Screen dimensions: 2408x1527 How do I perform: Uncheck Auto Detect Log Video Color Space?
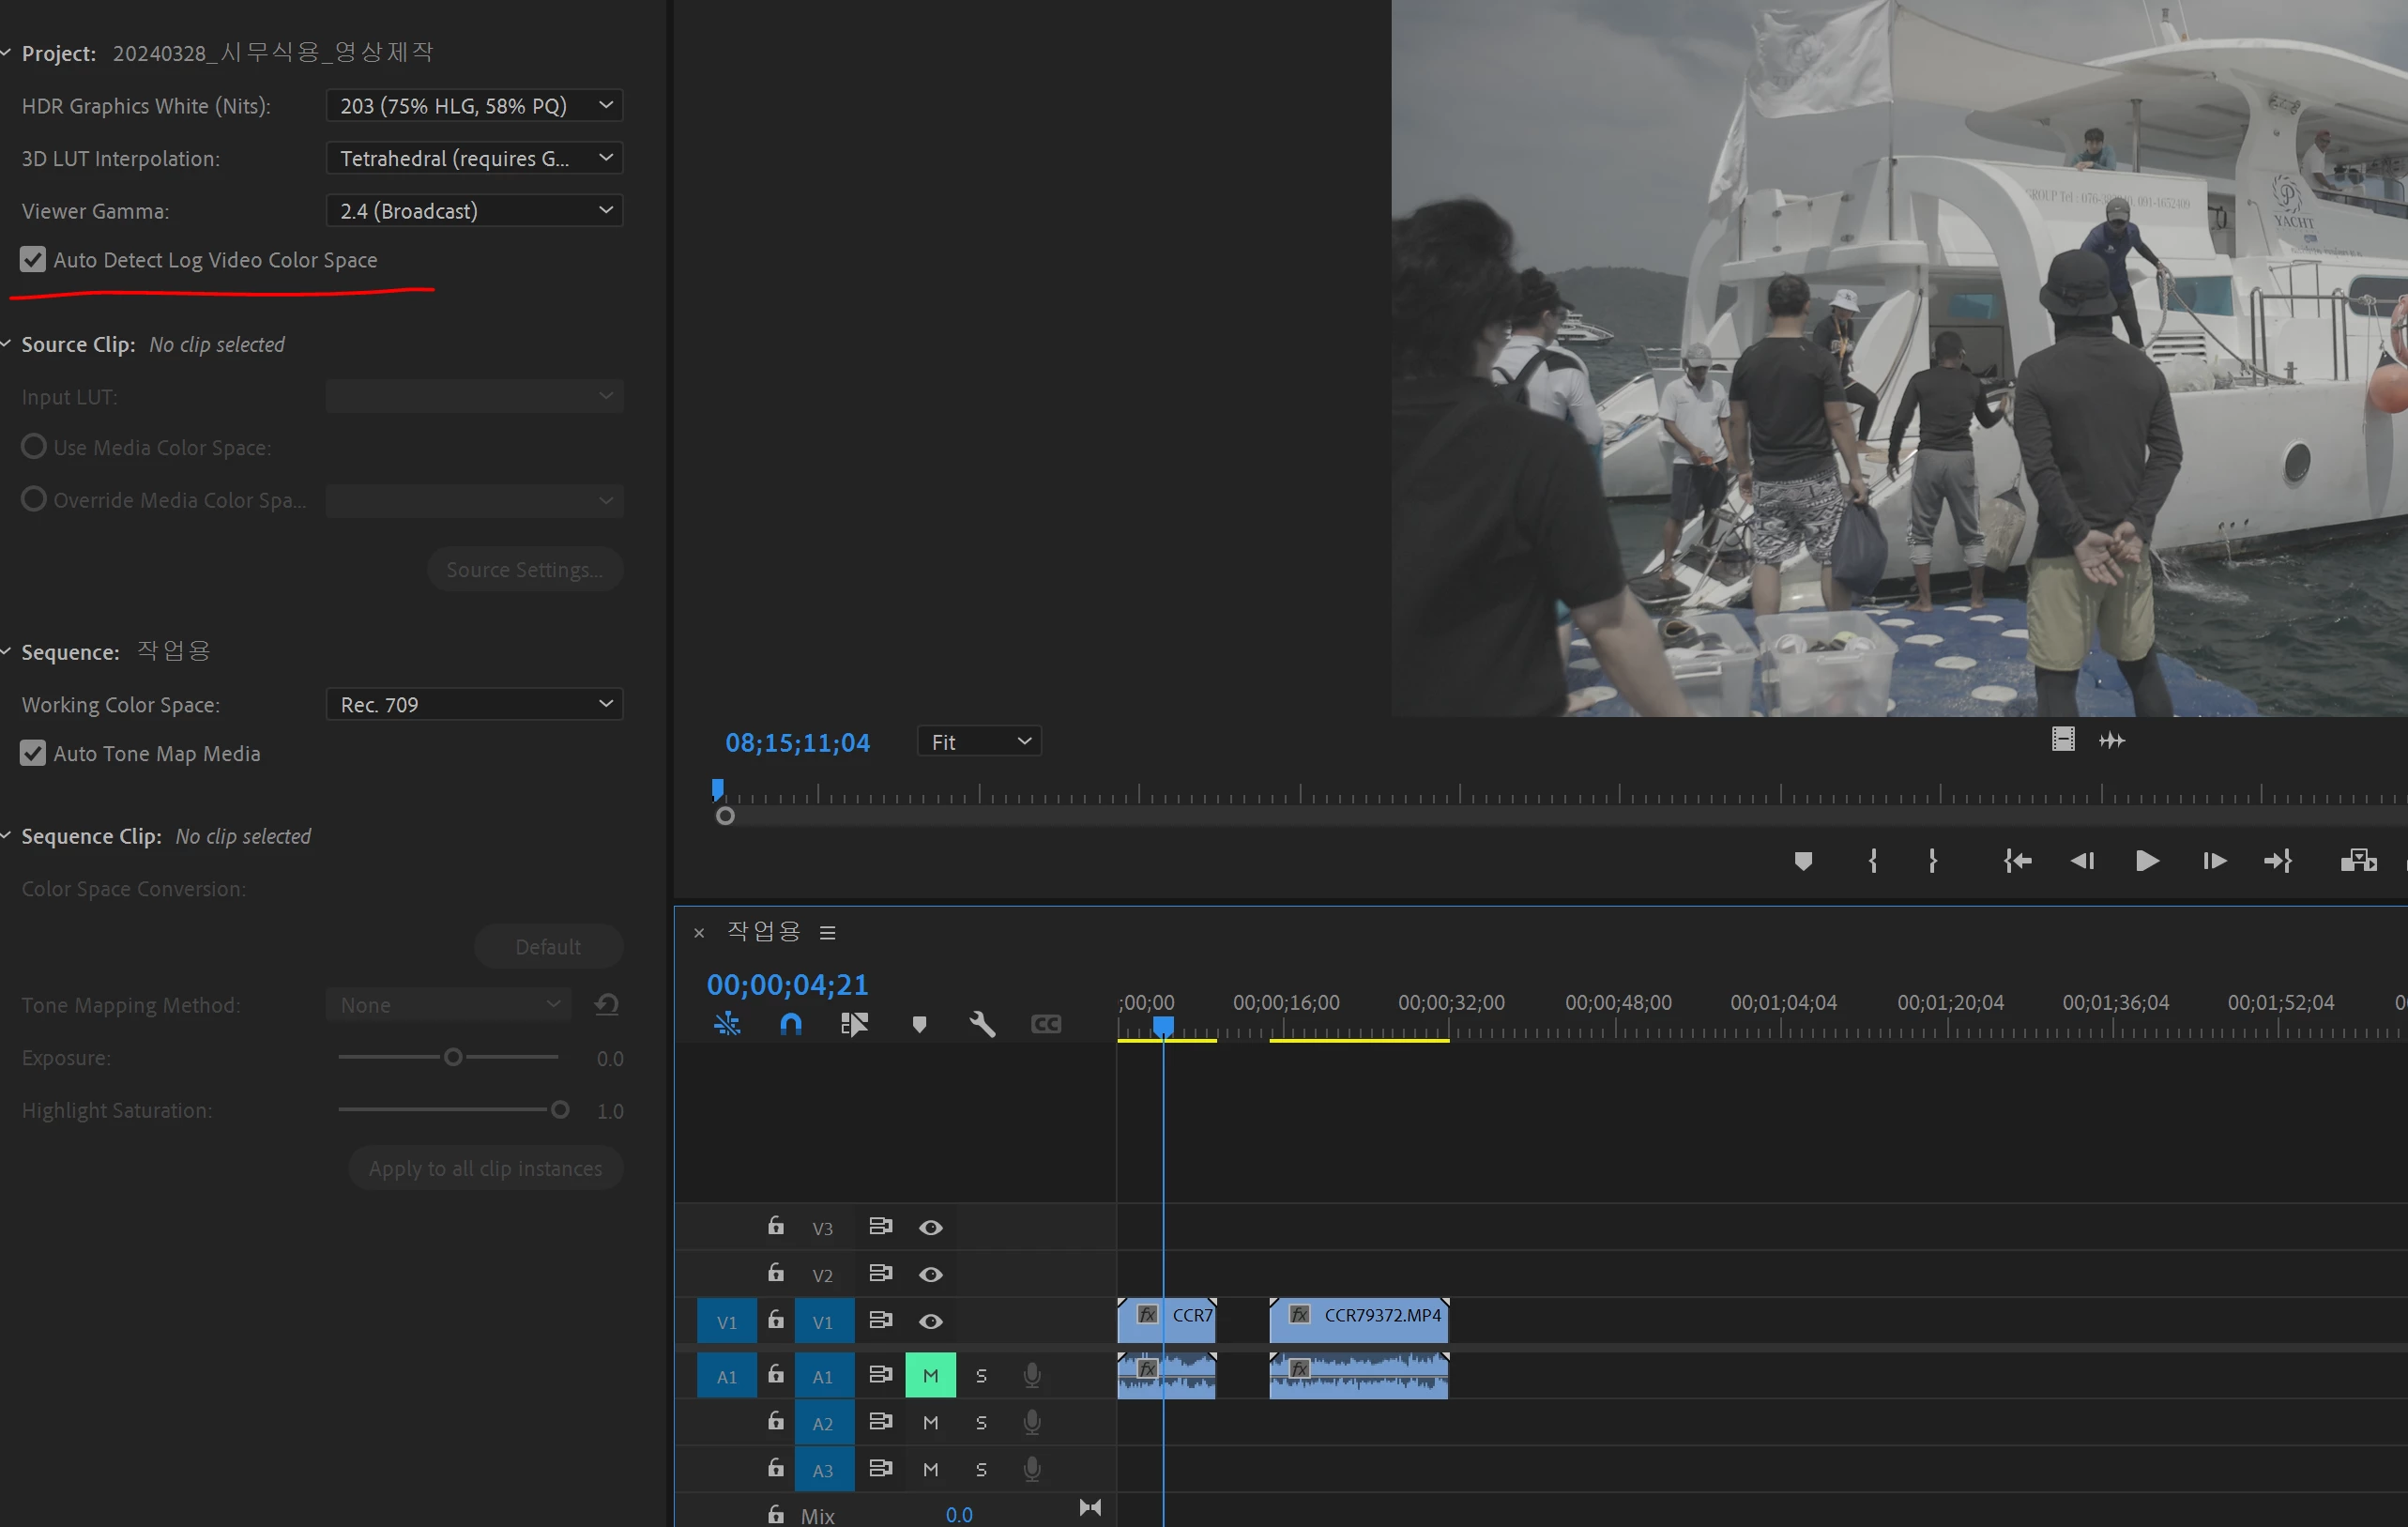coord(33,260)
